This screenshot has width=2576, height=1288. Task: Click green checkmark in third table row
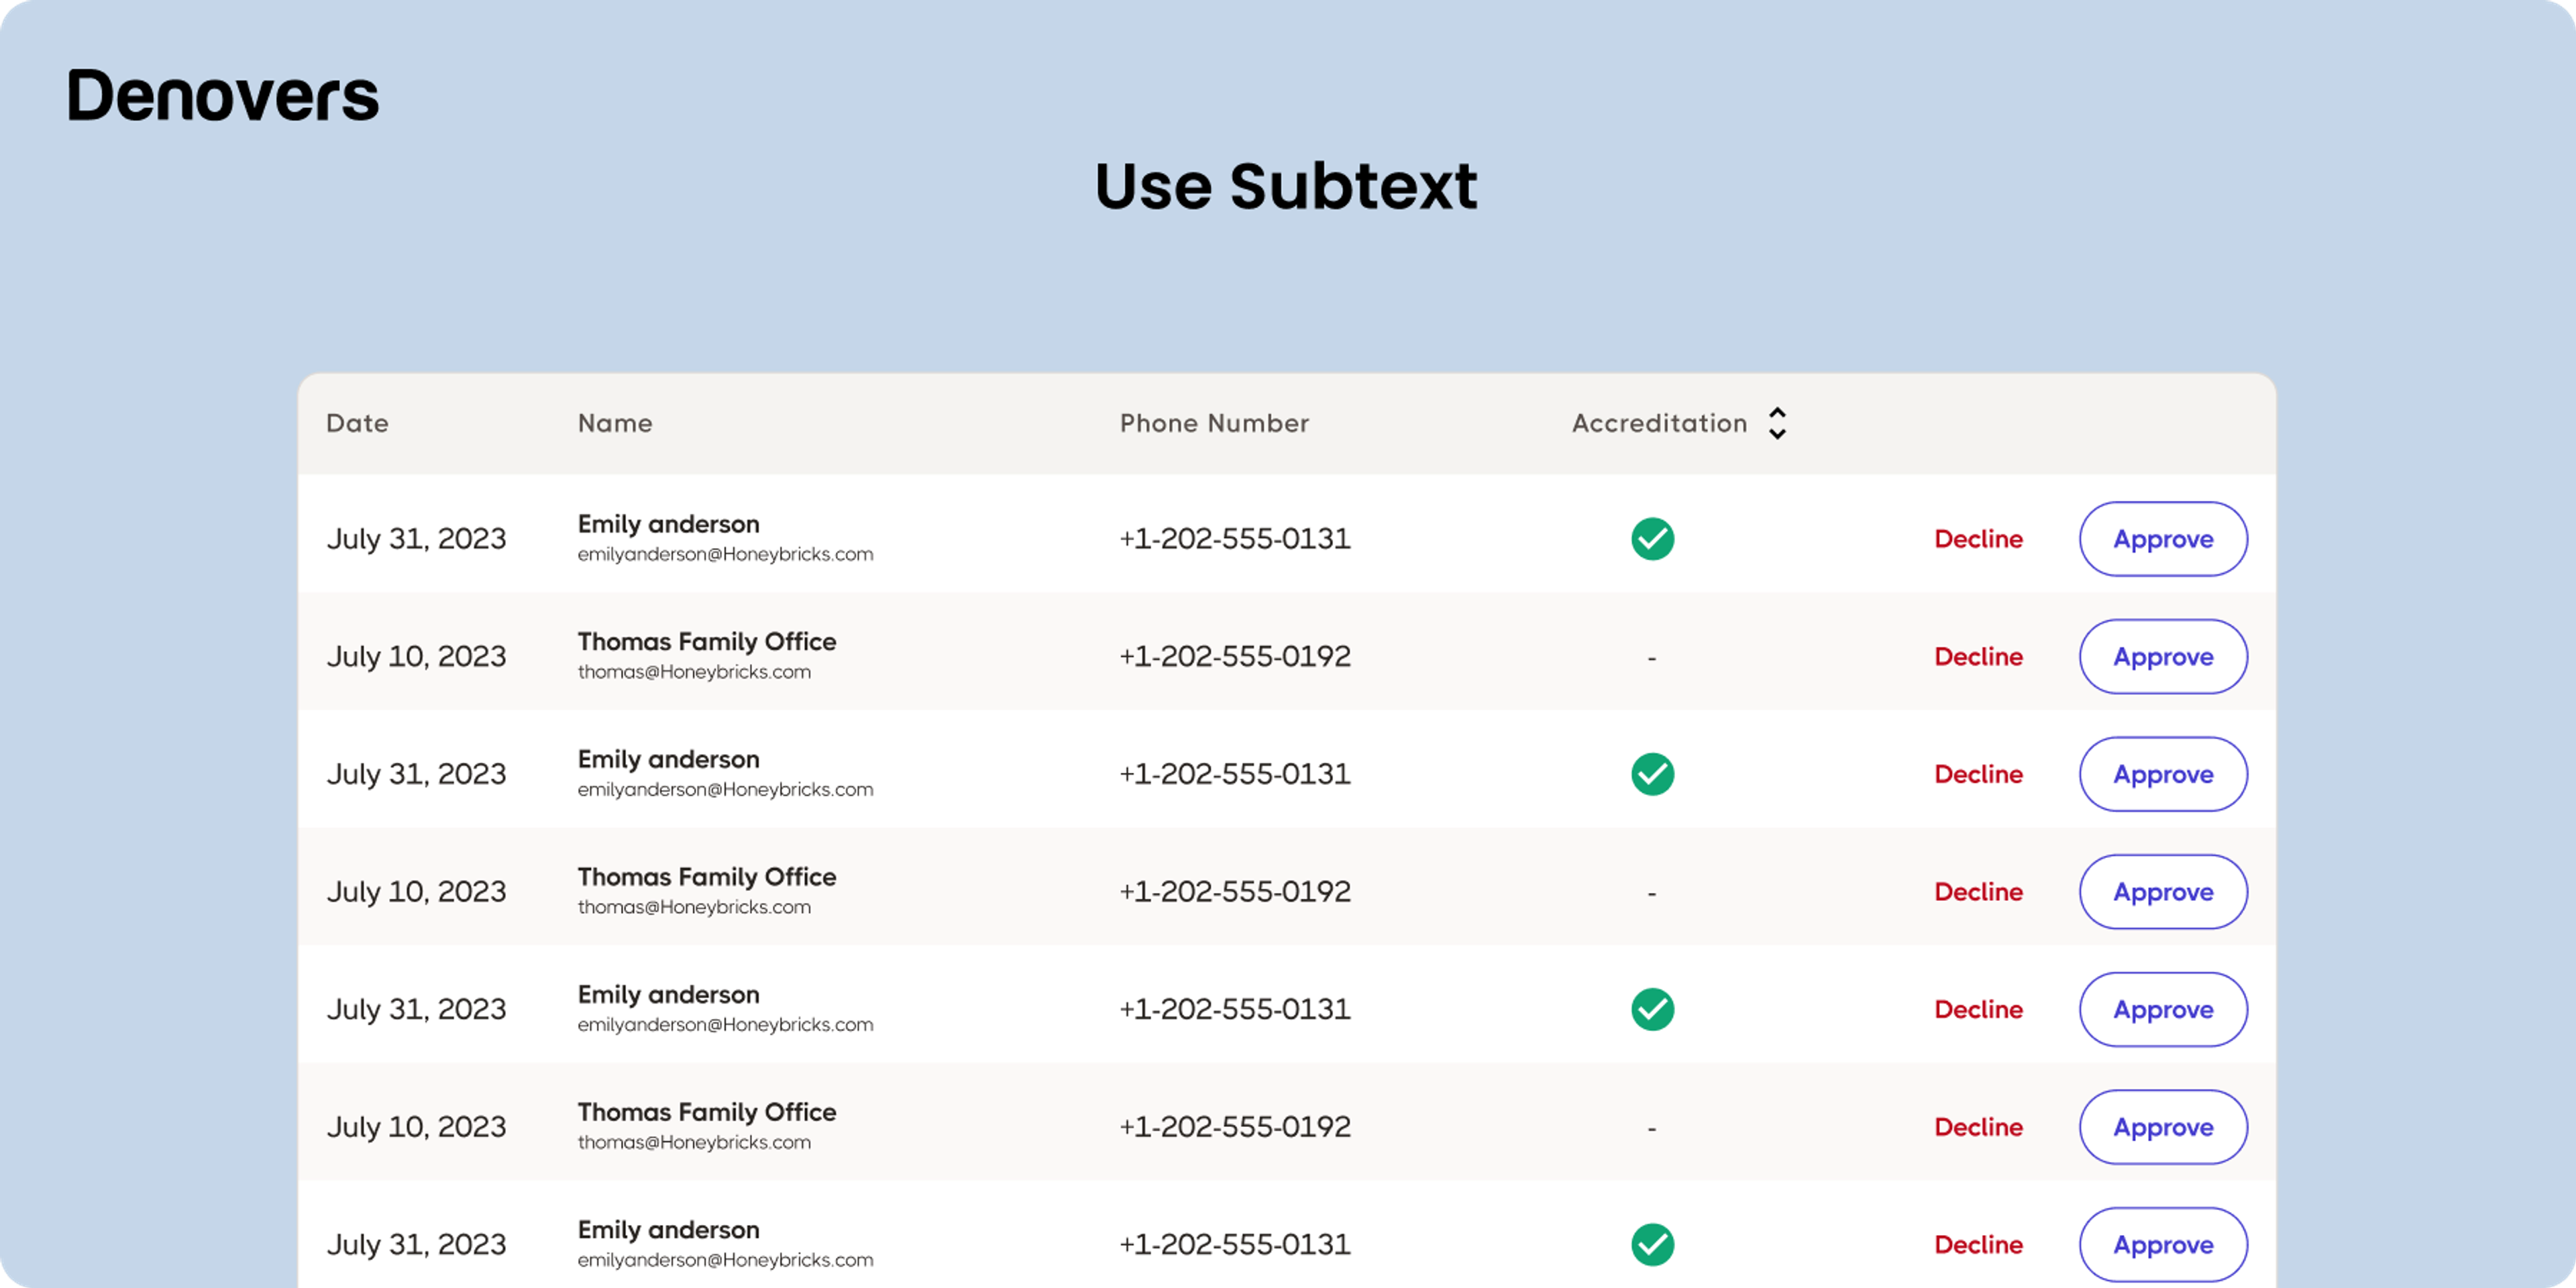coord(1652,774)
